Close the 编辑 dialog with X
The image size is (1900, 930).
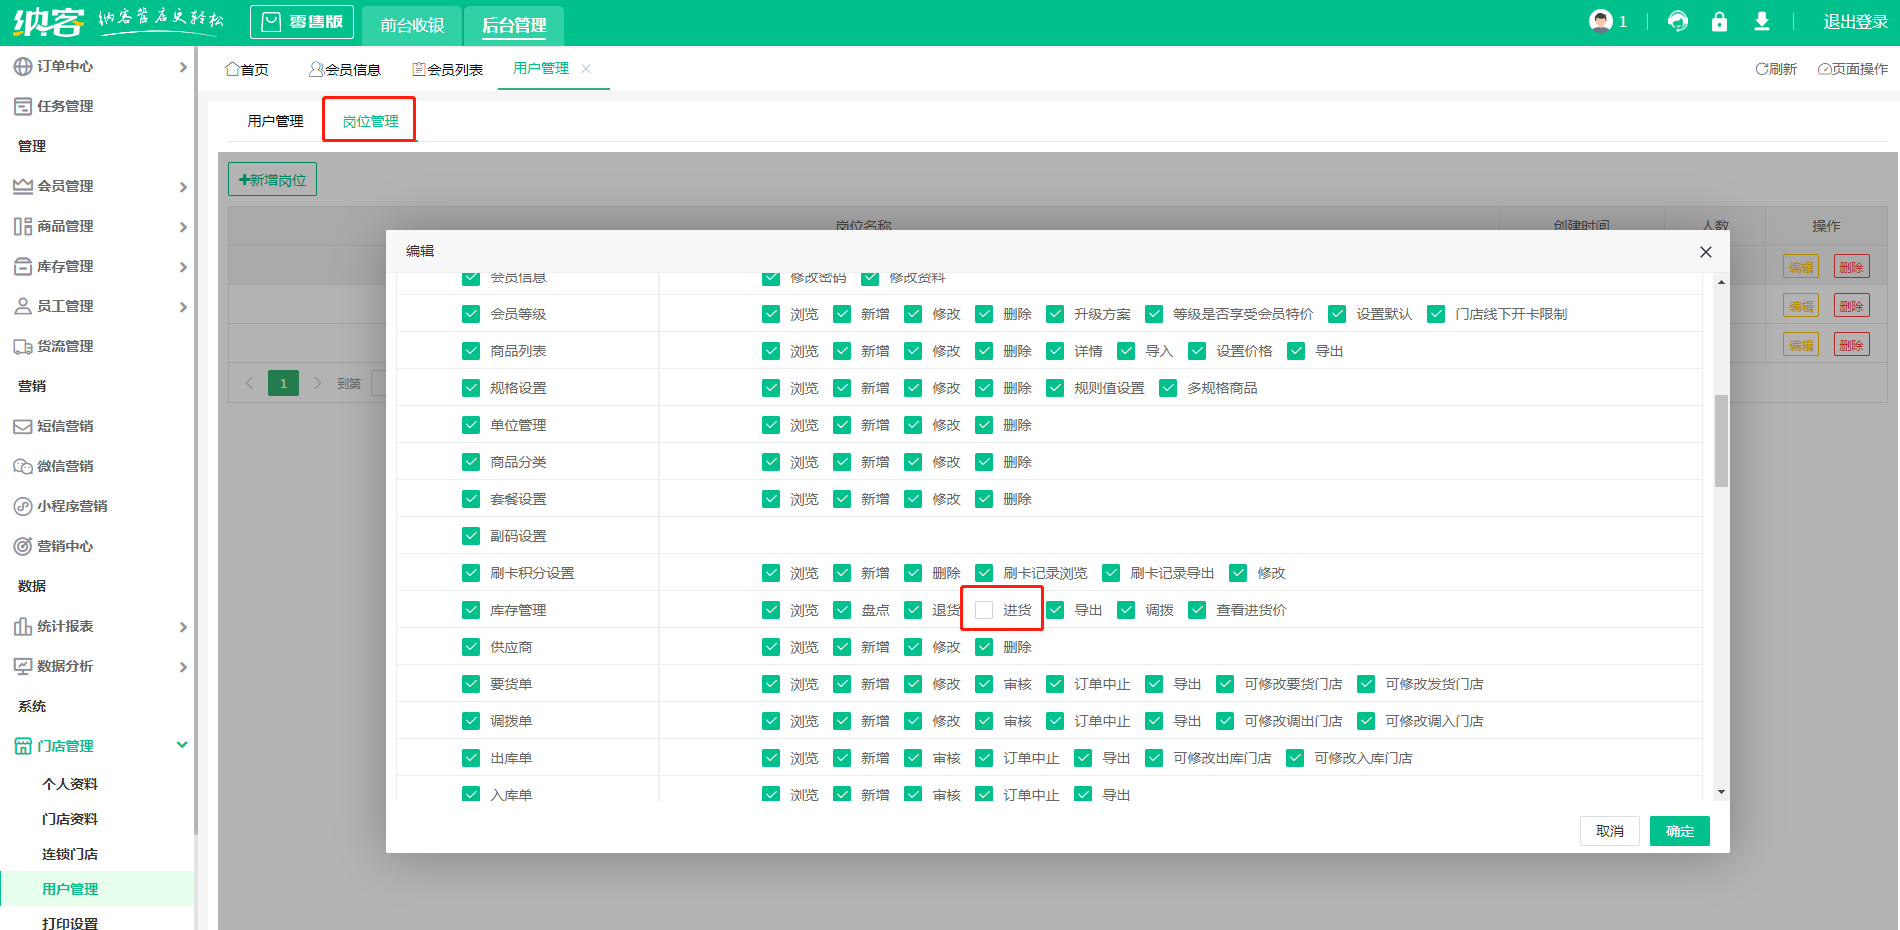(x=1705, y=252)
